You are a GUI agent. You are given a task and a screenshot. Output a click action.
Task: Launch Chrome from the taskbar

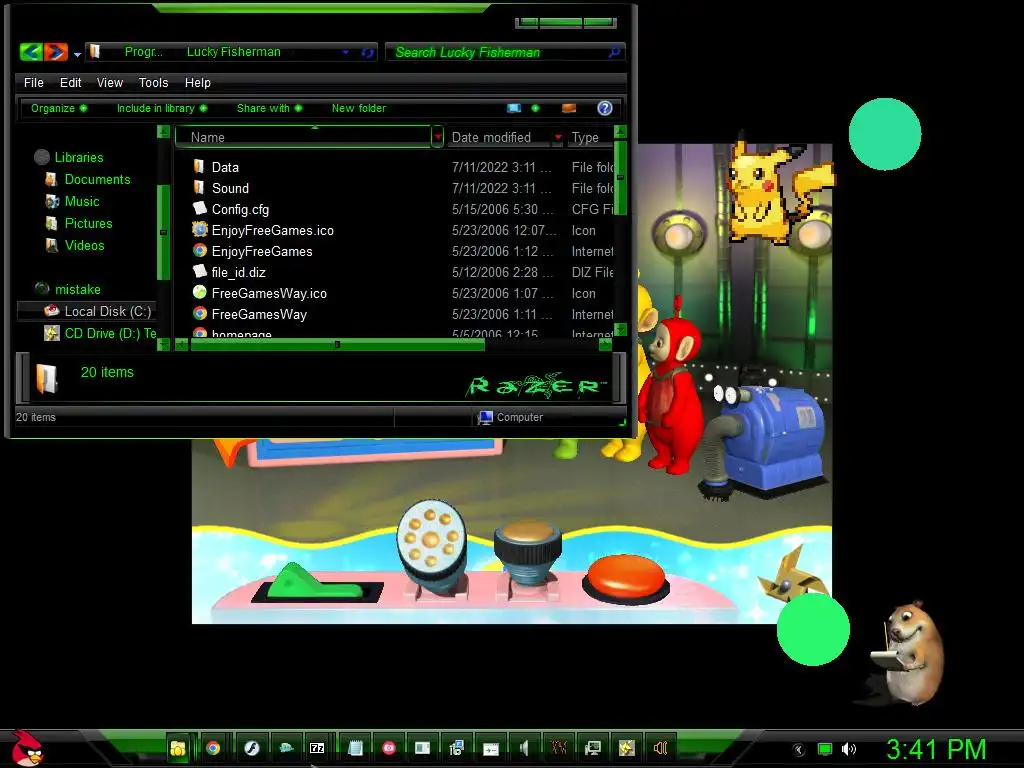pyautogui.click(x=212, y=748)
